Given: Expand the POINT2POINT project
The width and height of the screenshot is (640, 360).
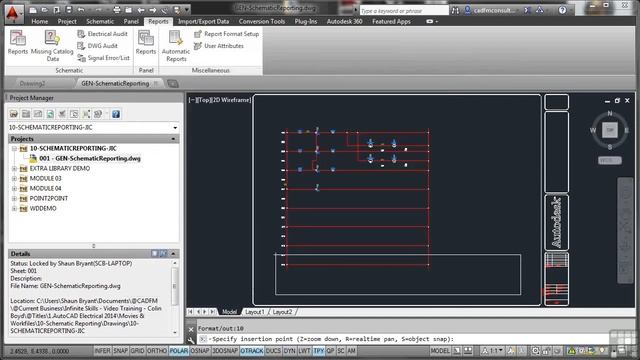Looking at the screenshot, I should (14, 198).
